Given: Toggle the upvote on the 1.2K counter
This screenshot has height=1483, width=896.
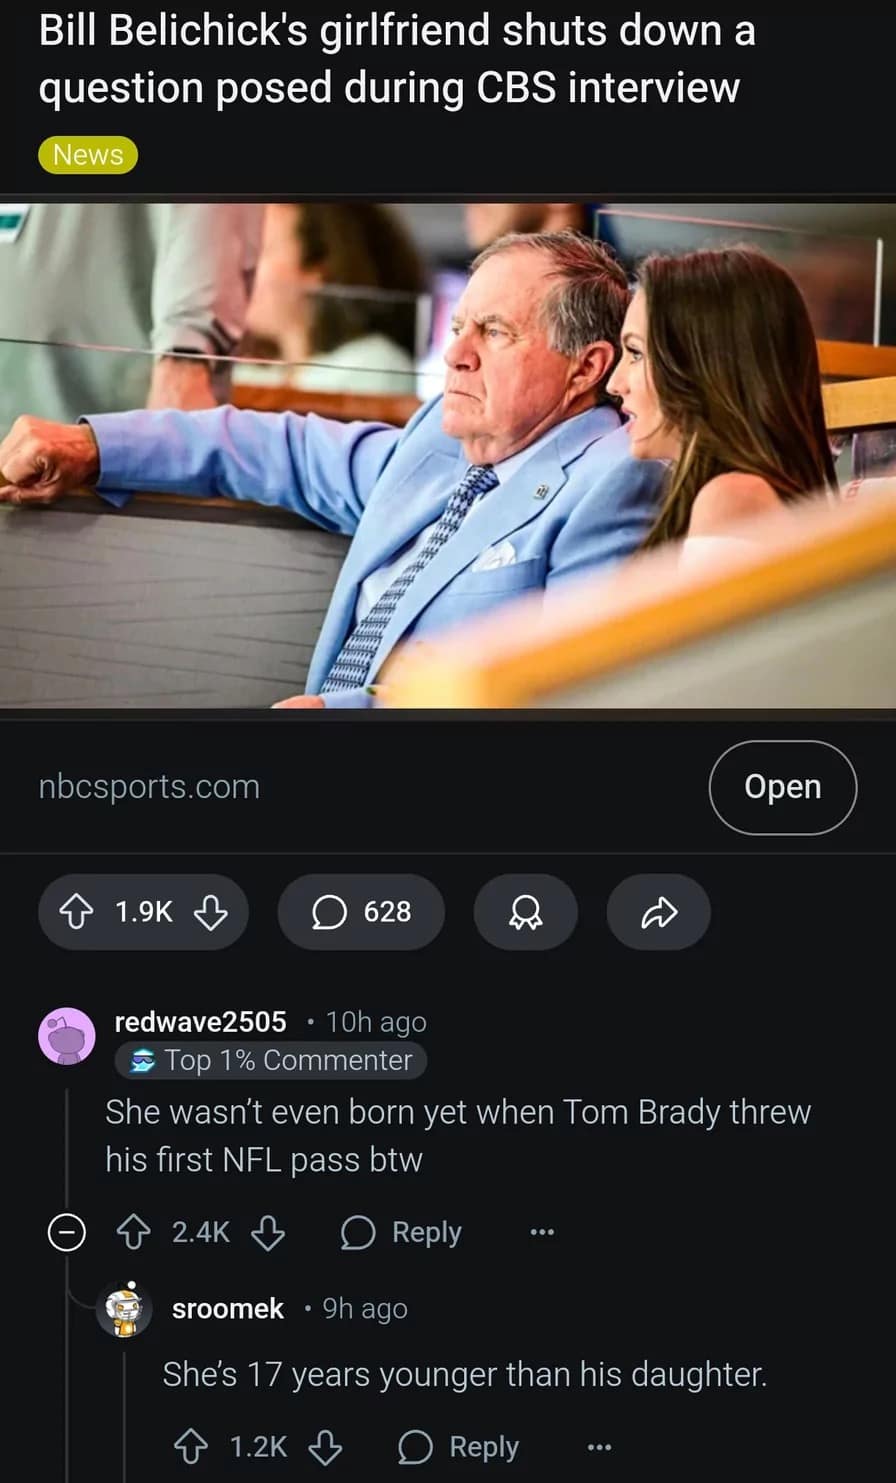Looking at the screenshot, I should tap(259, 1446).
